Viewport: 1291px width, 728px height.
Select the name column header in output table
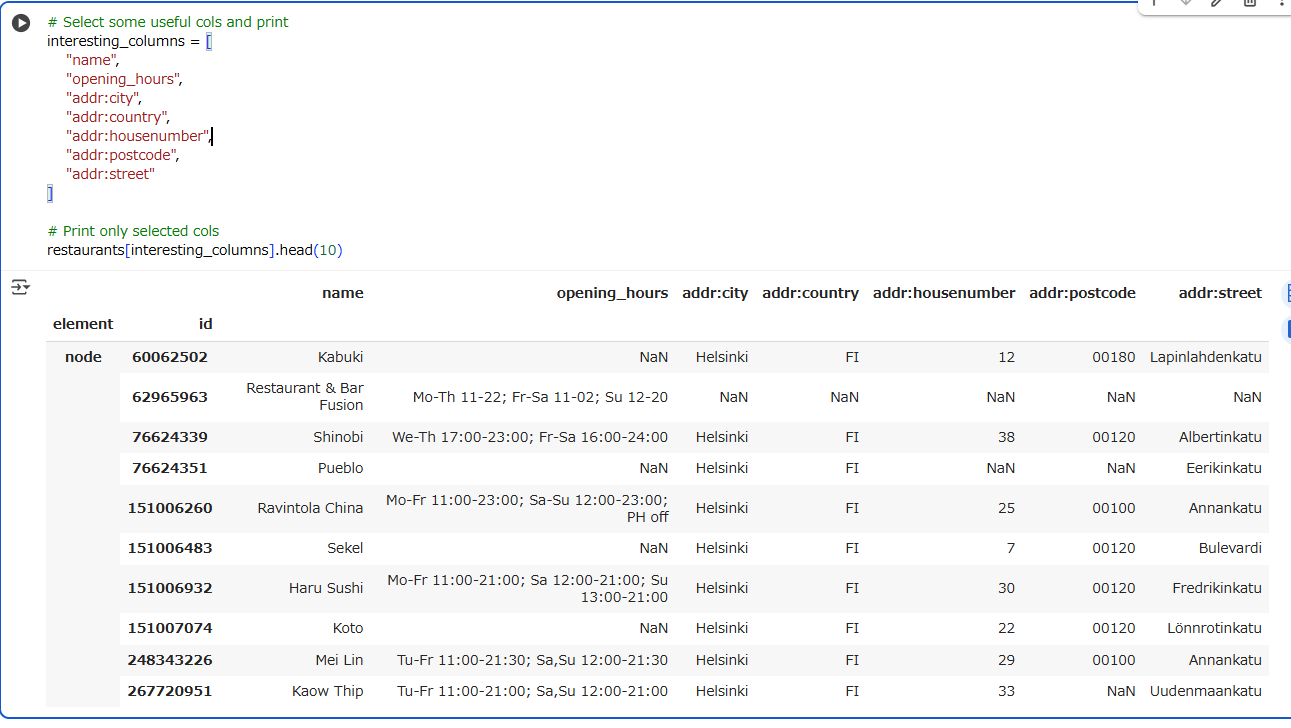(343, 293)
